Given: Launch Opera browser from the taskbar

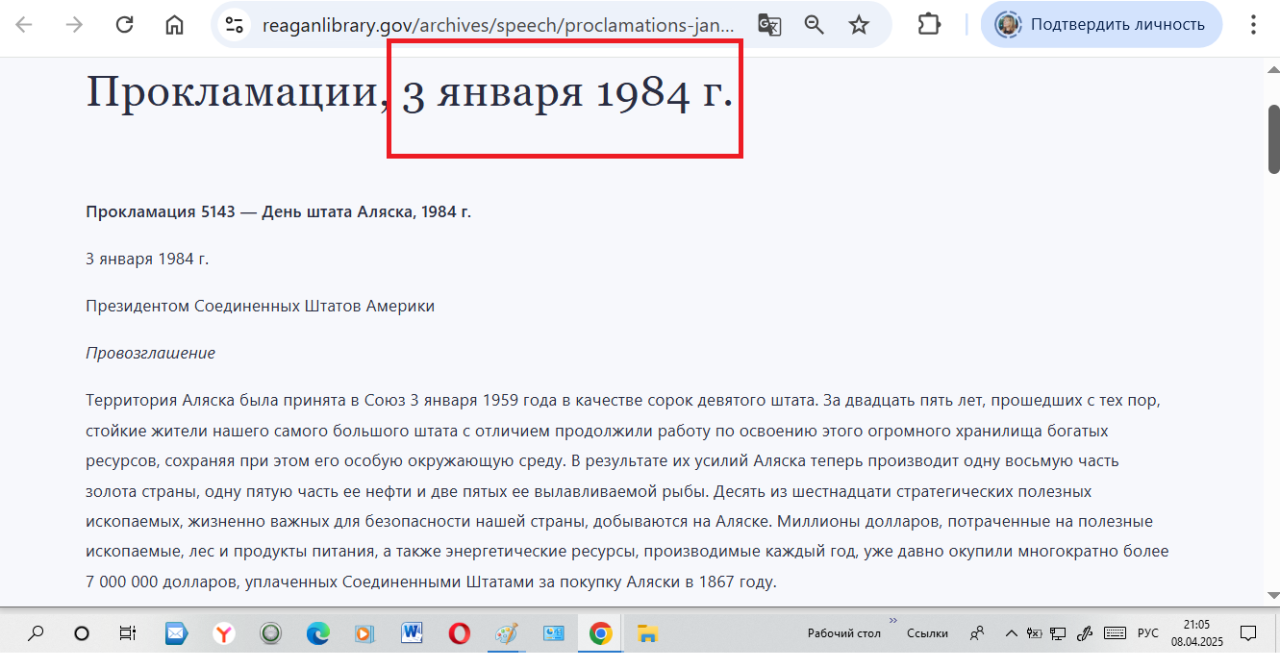Looking at the screenshot, I should click(x=459, y=633).
